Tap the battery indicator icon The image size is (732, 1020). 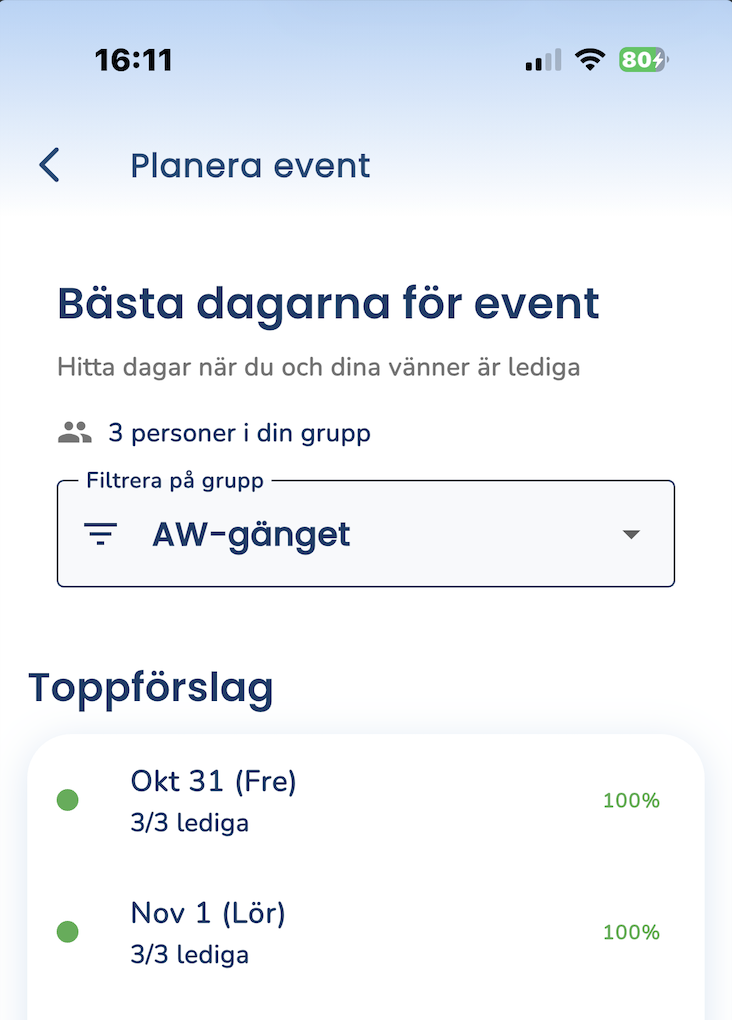pyautogui.click(x=643, y=60)
